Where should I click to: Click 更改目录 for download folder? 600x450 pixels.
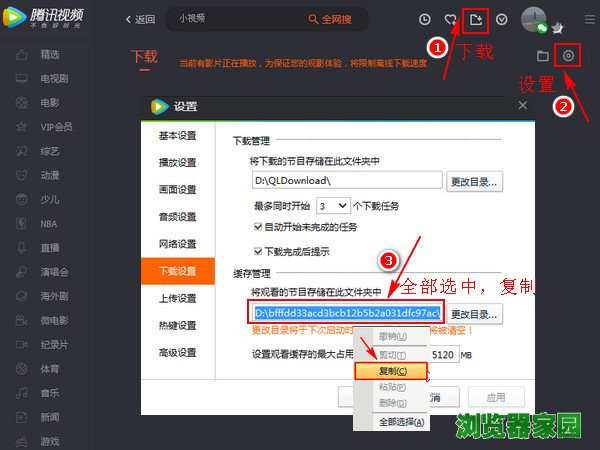475,181
